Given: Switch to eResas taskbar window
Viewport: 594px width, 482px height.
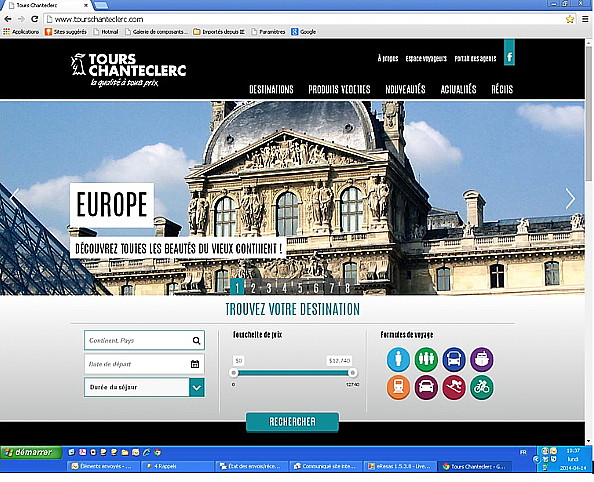Looking at the screenshot, I should [x=399, y=466].
